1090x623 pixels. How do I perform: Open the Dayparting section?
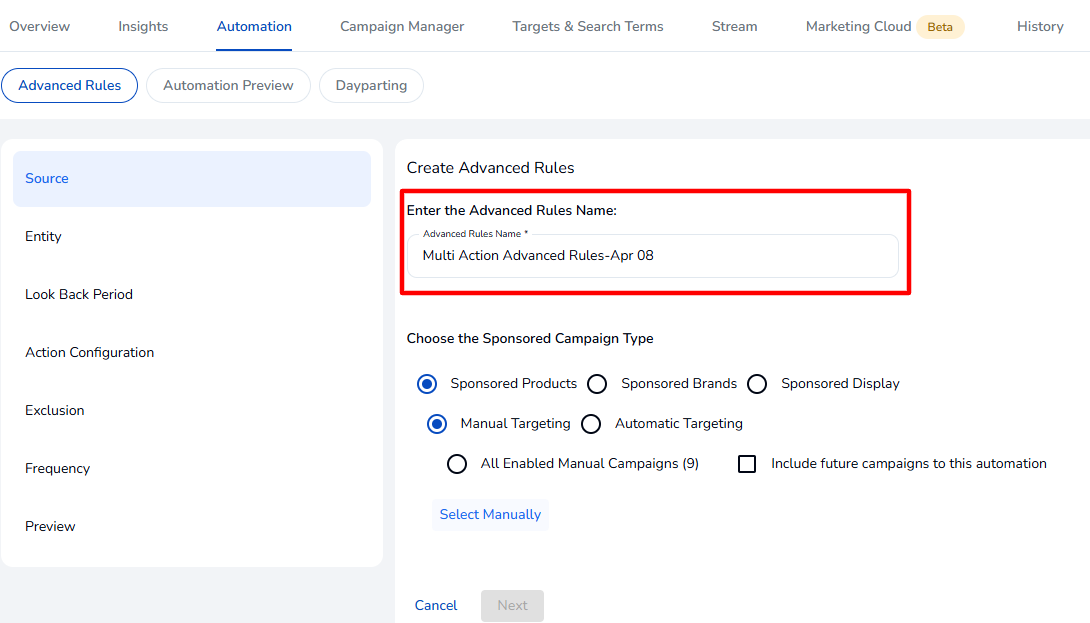click(x=371, y=85)
